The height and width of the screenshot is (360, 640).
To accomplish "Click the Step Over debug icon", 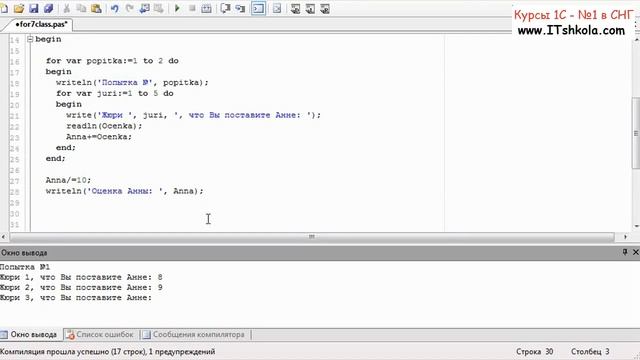I will [225, 9].
